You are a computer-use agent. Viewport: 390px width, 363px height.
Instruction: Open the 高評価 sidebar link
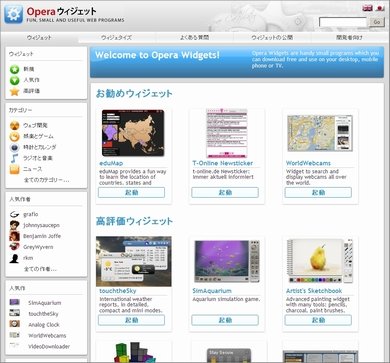[x=32, y=91]
